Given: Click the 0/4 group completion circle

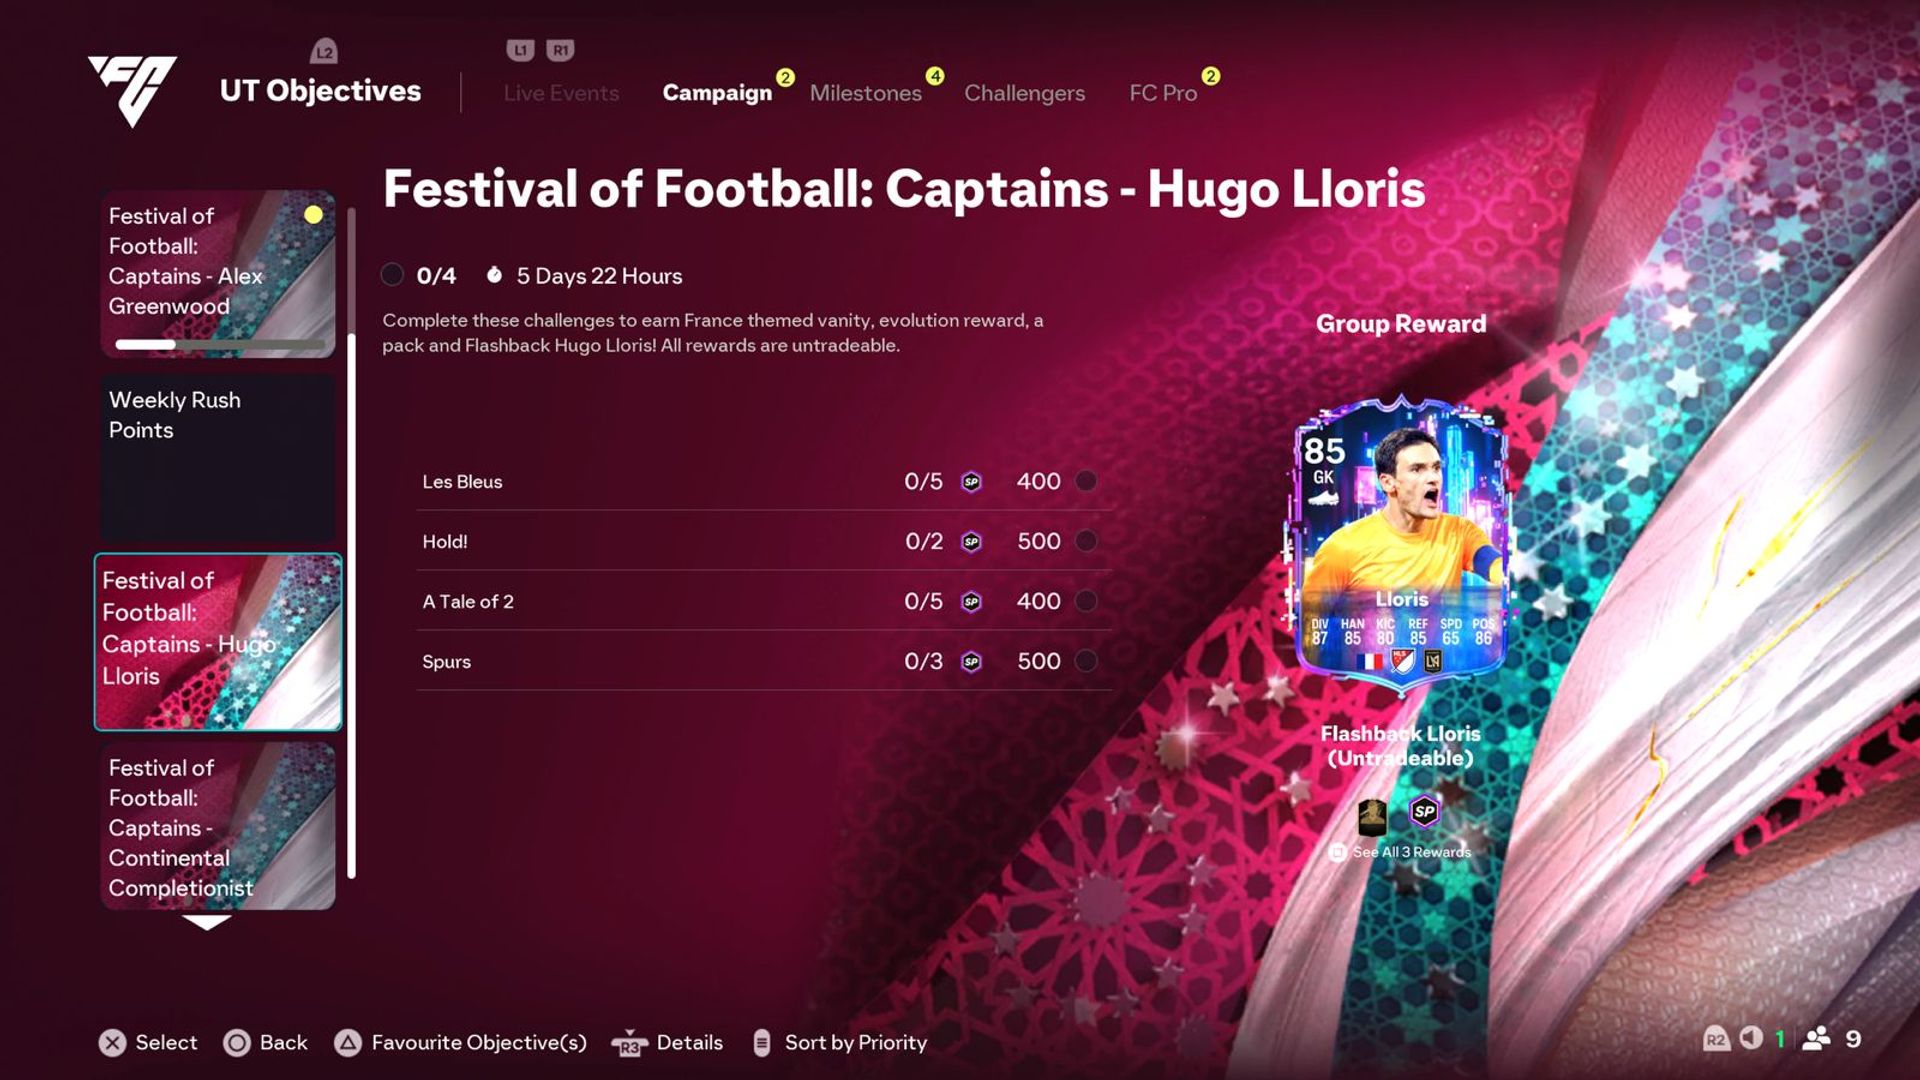Looking at the screenshot, I should (x=393, y=275).
